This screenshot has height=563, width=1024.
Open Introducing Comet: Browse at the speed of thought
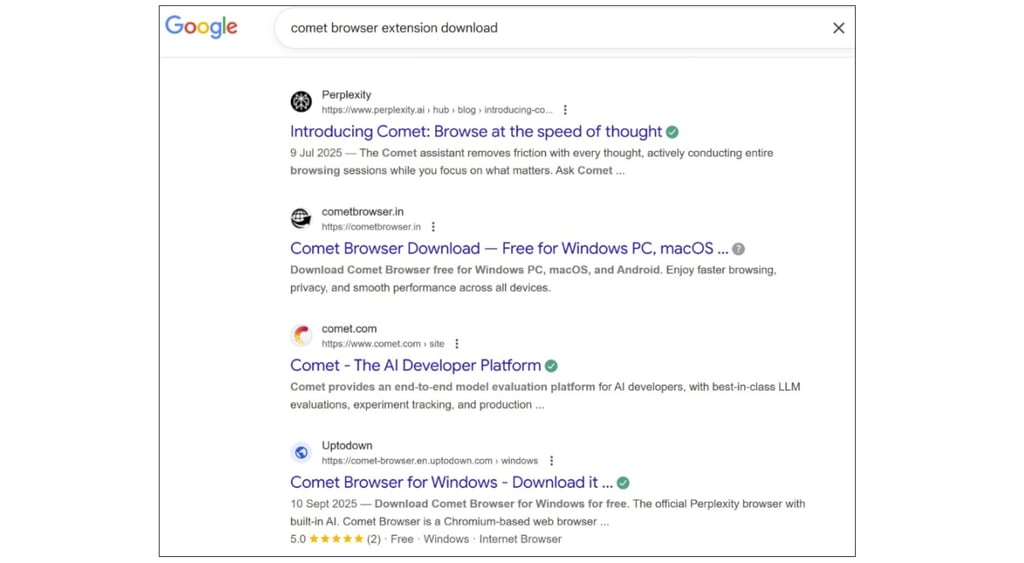pyautogui.click(x=476, y=131)
